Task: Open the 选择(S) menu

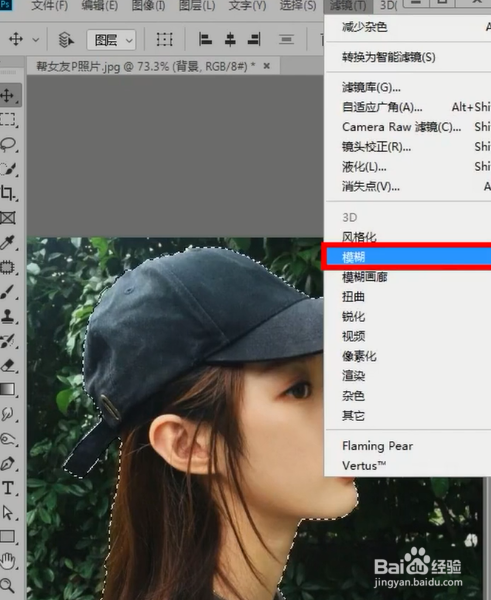Action: [298, 6]
